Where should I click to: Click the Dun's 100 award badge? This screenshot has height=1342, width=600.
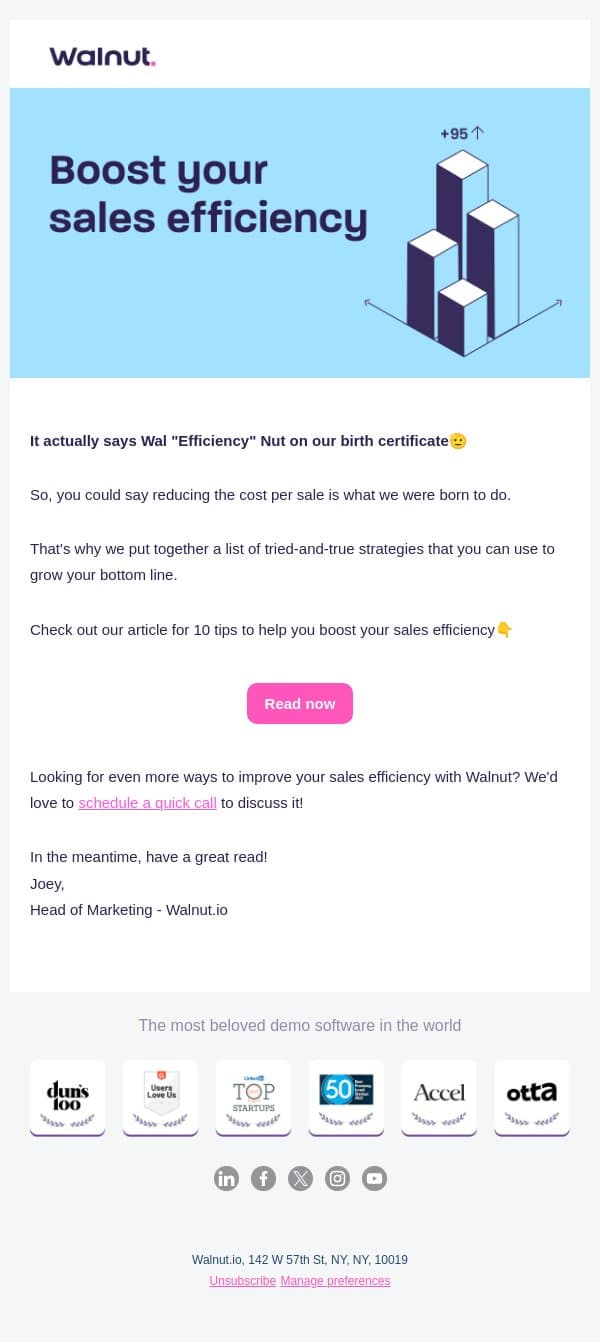point(68,1098)
